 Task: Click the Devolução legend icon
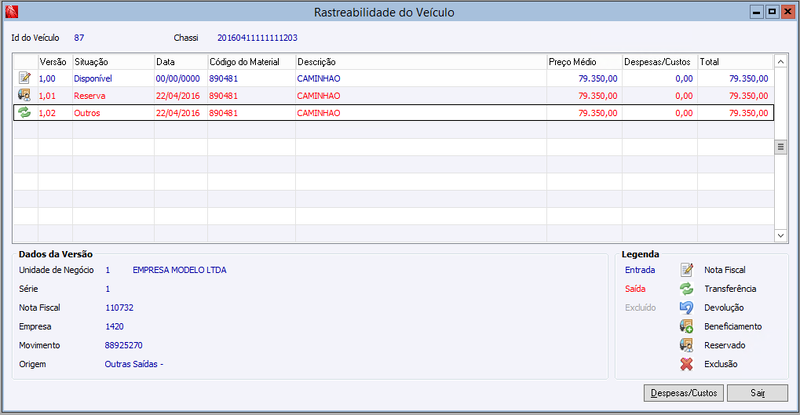[687, 307]
